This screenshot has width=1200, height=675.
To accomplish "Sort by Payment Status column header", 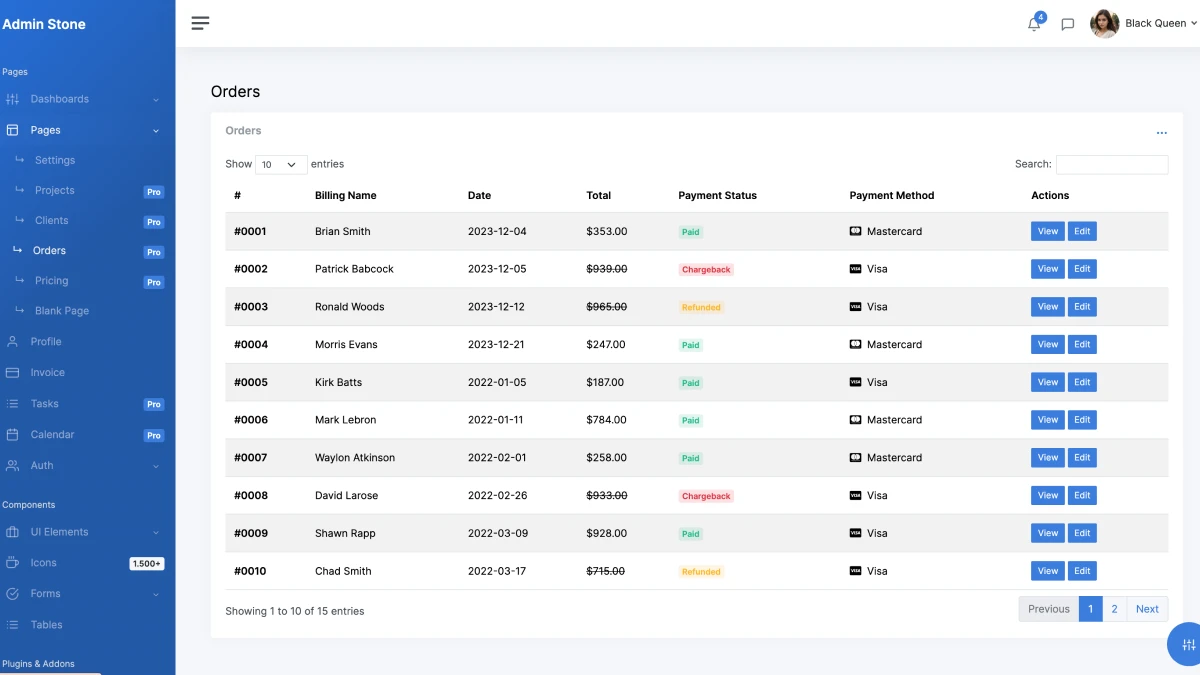I will click(718, 196).
